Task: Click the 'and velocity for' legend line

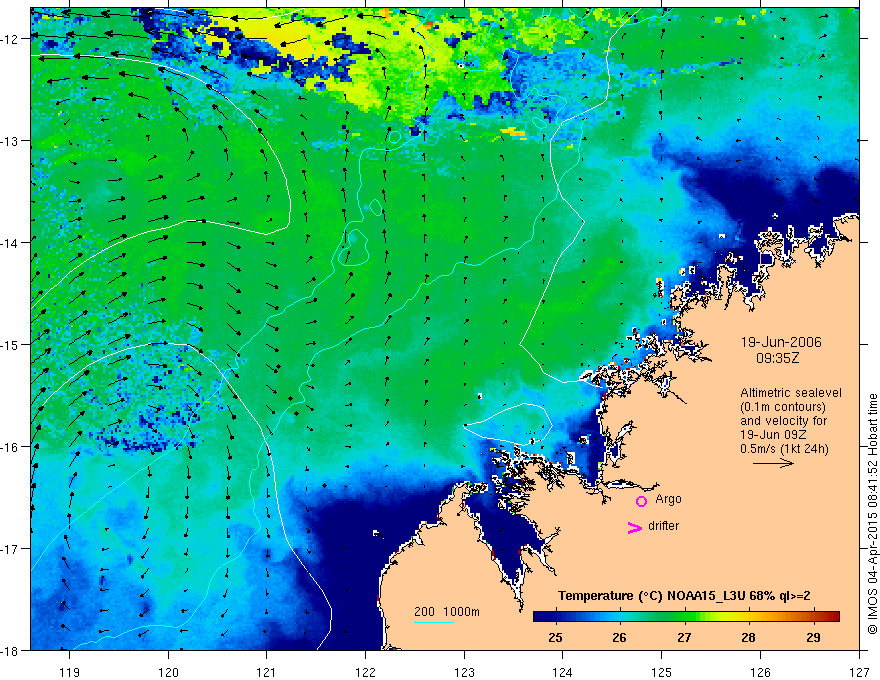Action: point(783,421)
